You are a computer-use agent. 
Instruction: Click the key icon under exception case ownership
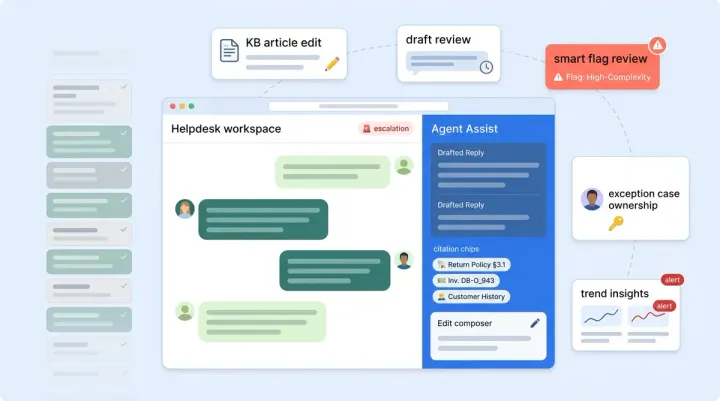click(x=616, y=224)
